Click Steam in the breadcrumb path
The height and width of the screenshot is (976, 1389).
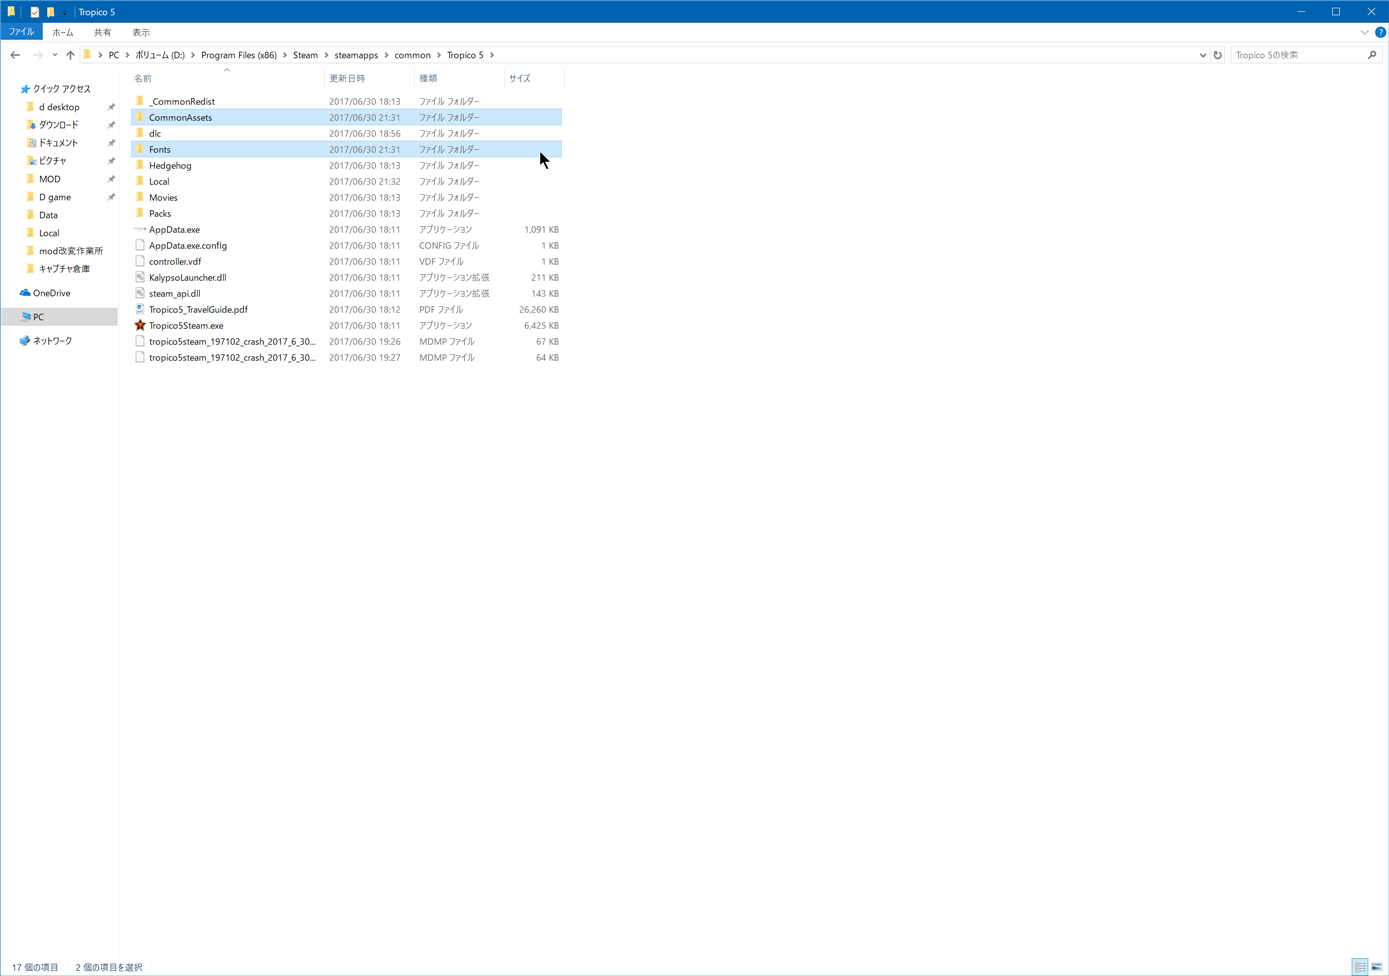[x=305, y=55]
